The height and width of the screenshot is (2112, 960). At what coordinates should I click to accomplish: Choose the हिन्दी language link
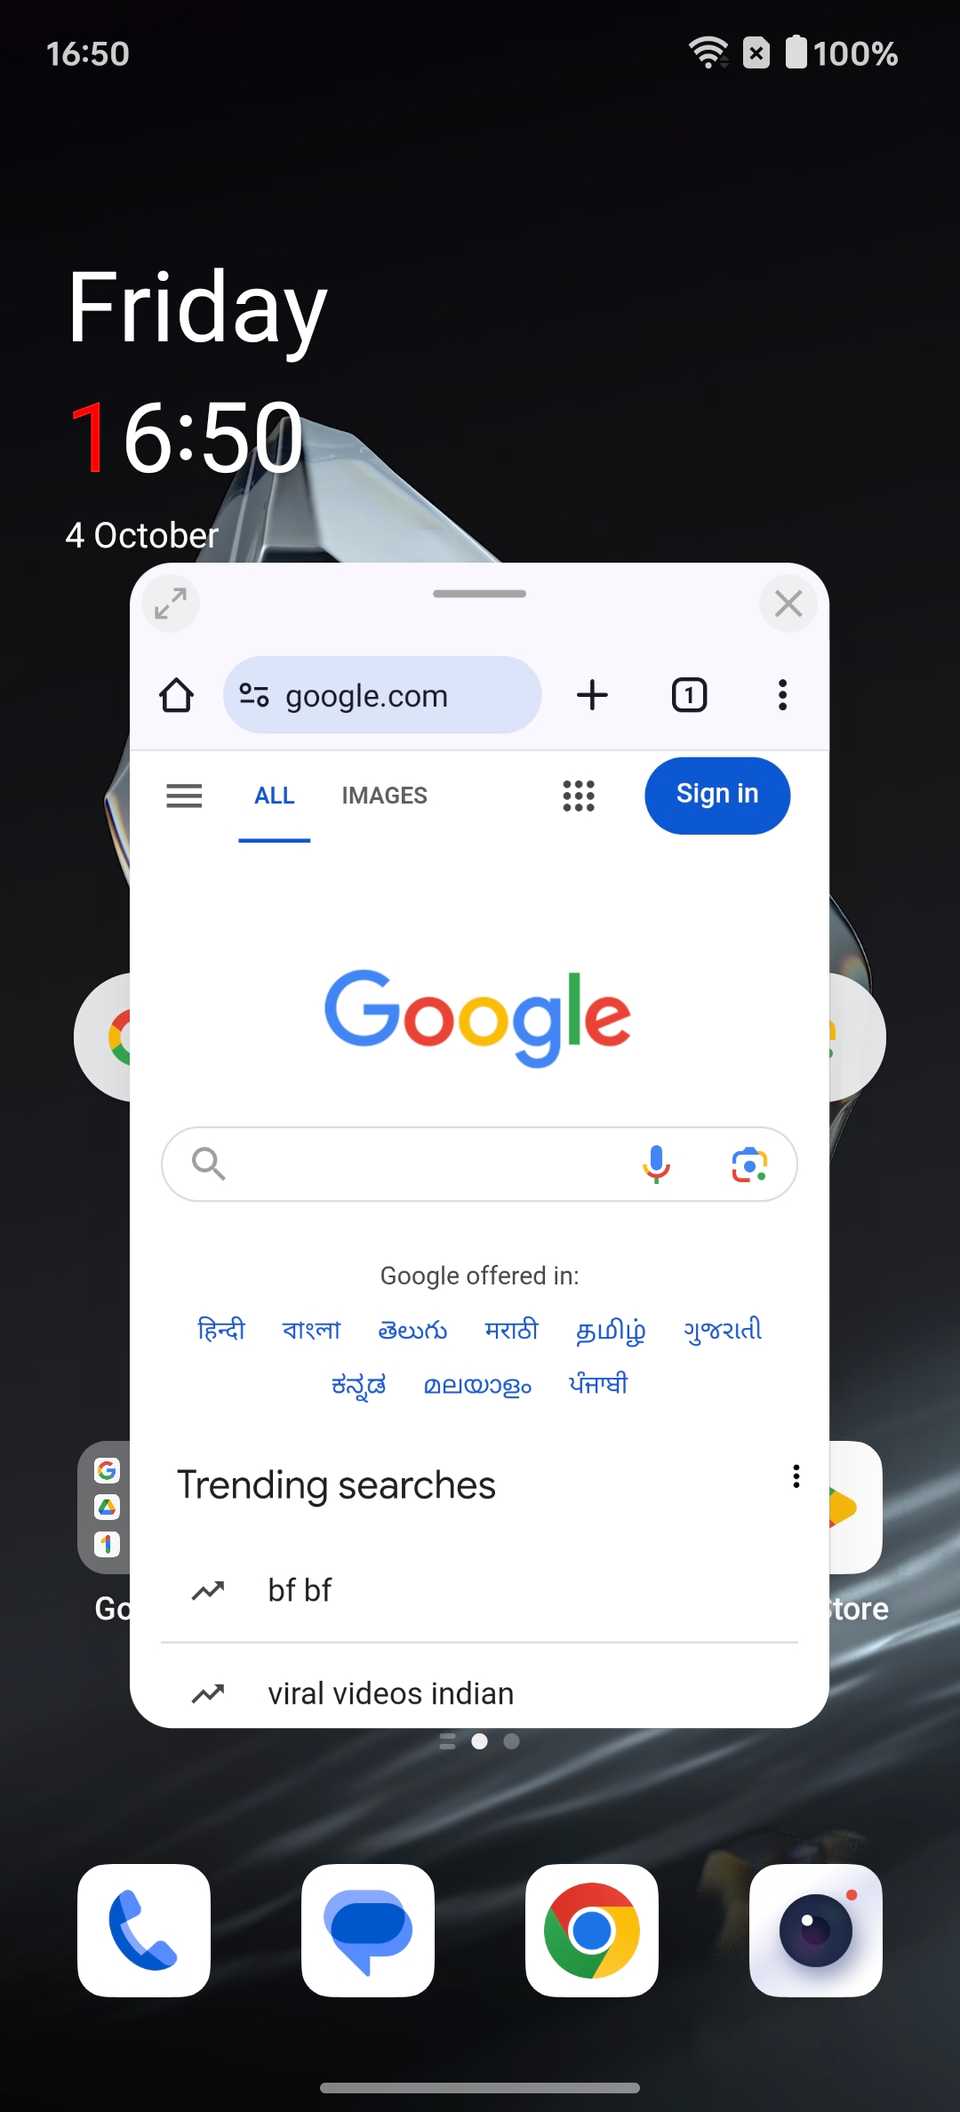[221, 1329]
